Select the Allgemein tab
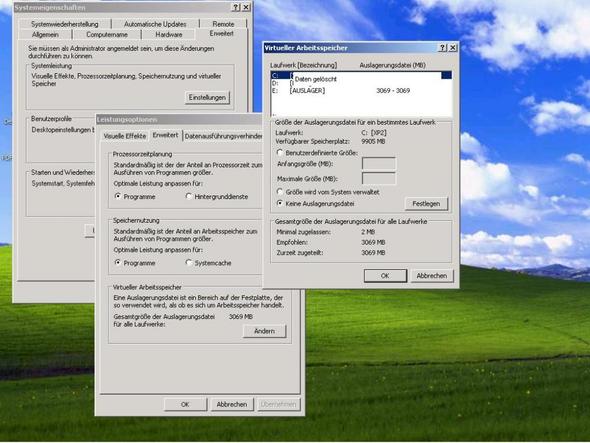This screenshot has height=443, width=590. pos(45,35)
